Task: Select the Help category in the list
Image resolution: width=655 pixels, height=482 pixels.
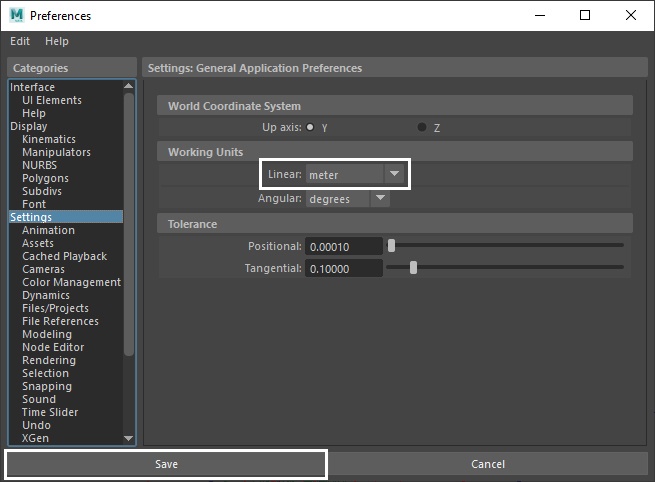Action: [34, 113]
